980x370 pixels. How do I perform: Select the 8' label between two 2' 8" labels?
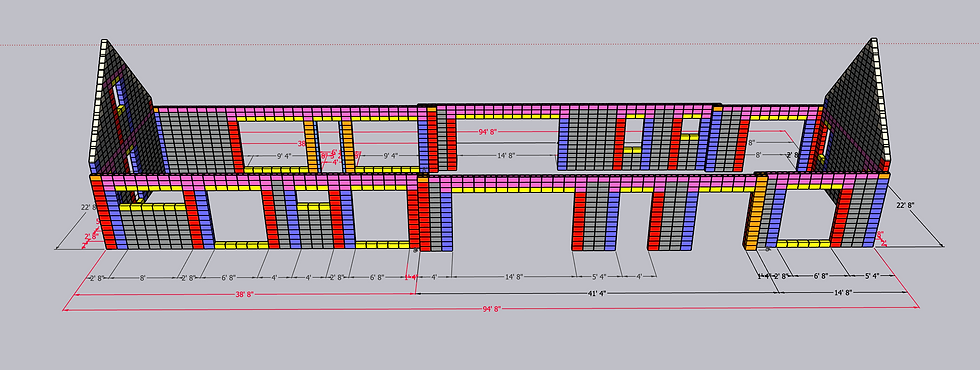142,278
